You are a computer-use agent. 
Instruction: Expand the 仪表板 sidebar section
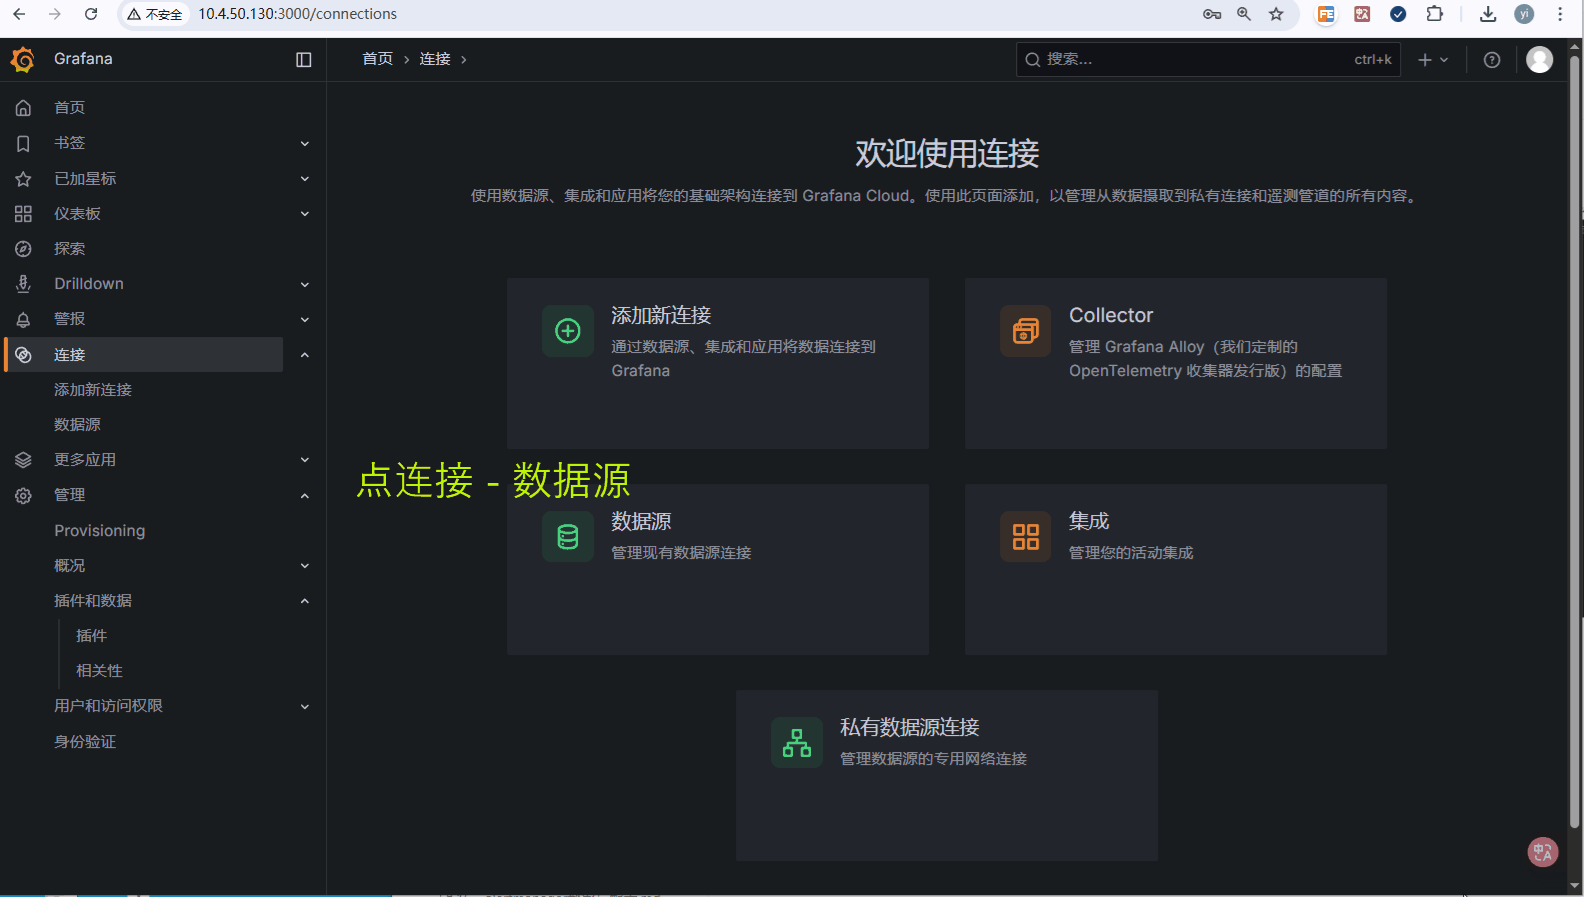(305, 214)
